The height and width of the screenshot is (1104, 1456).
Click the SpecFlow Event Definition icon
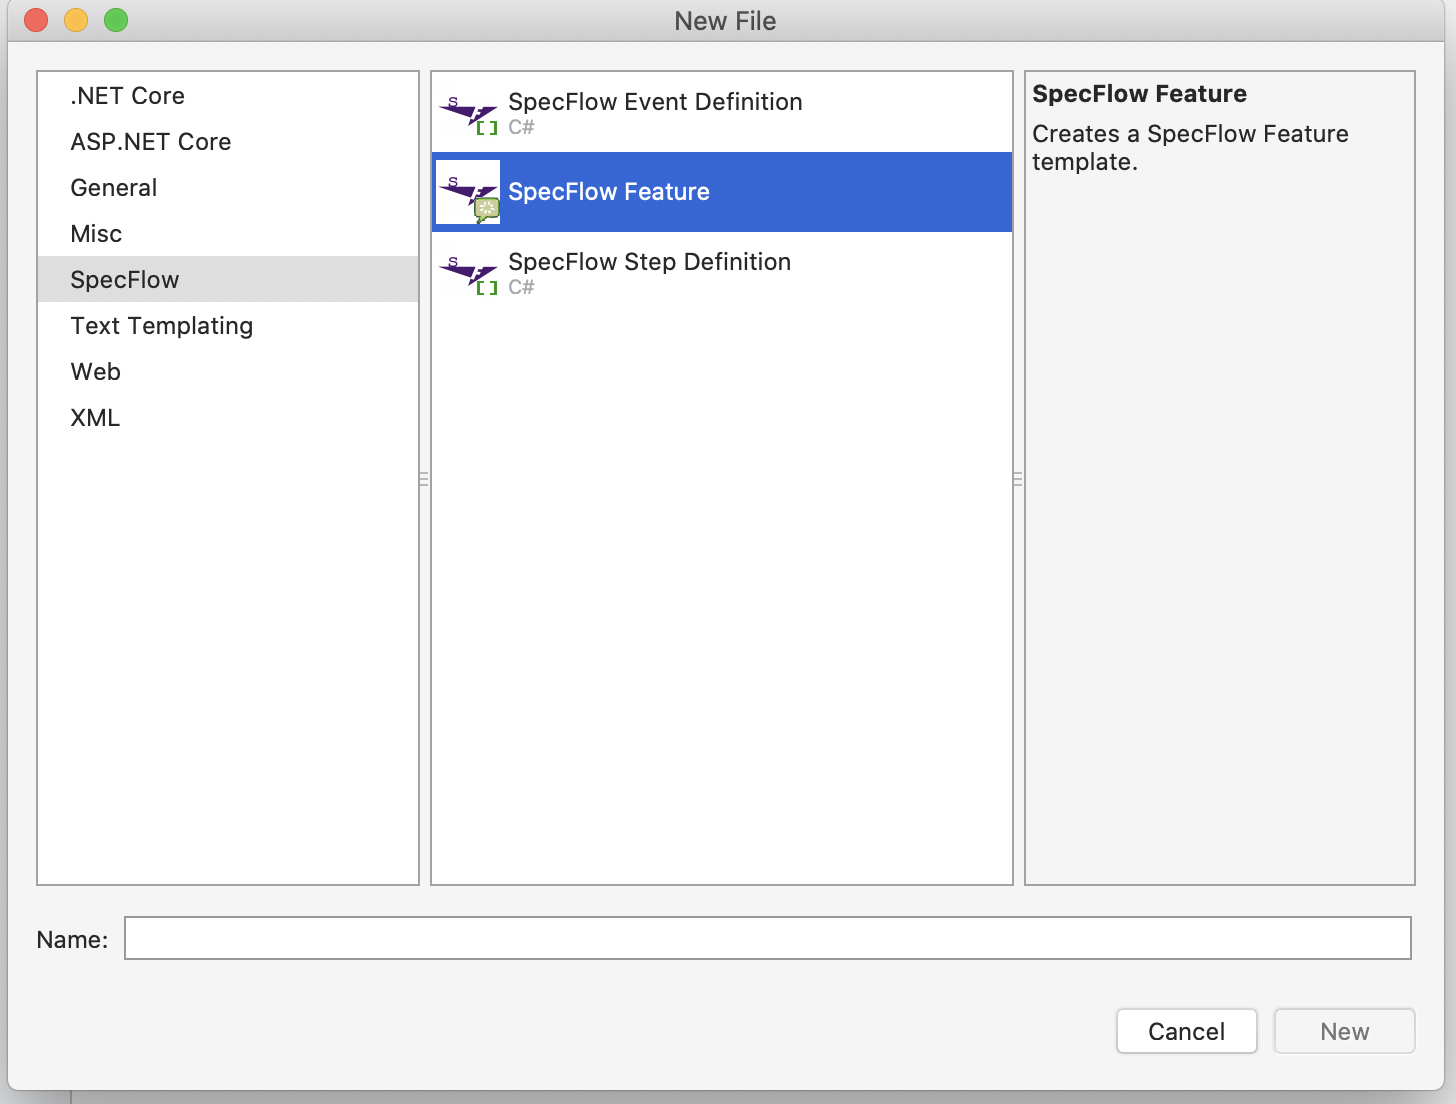click(468, 112)
